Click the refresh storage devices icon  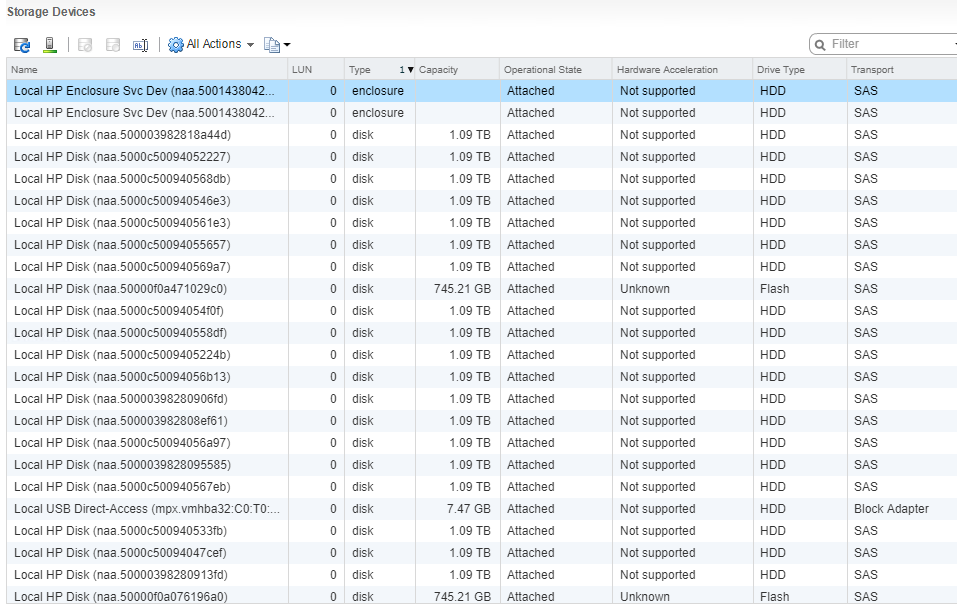point(22,45)
